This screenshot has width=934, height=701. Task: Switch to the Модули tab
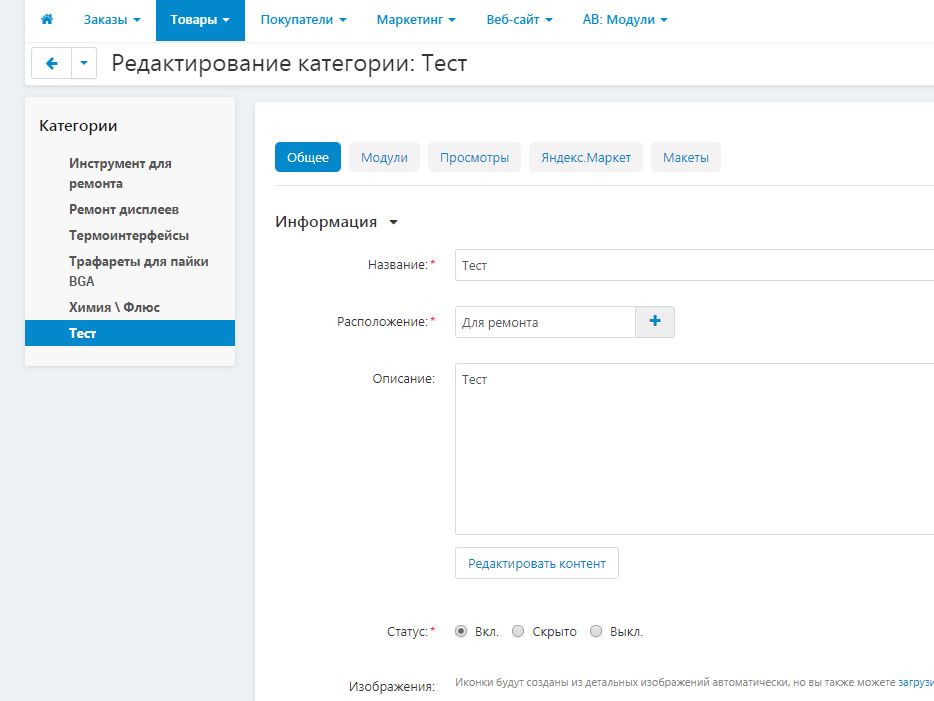(384, 157)
